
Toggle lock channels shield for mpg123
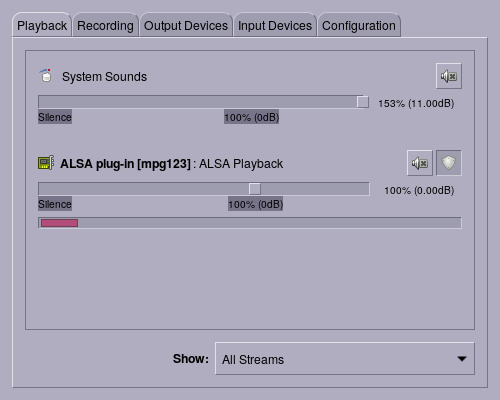click(x=449, y=163)
